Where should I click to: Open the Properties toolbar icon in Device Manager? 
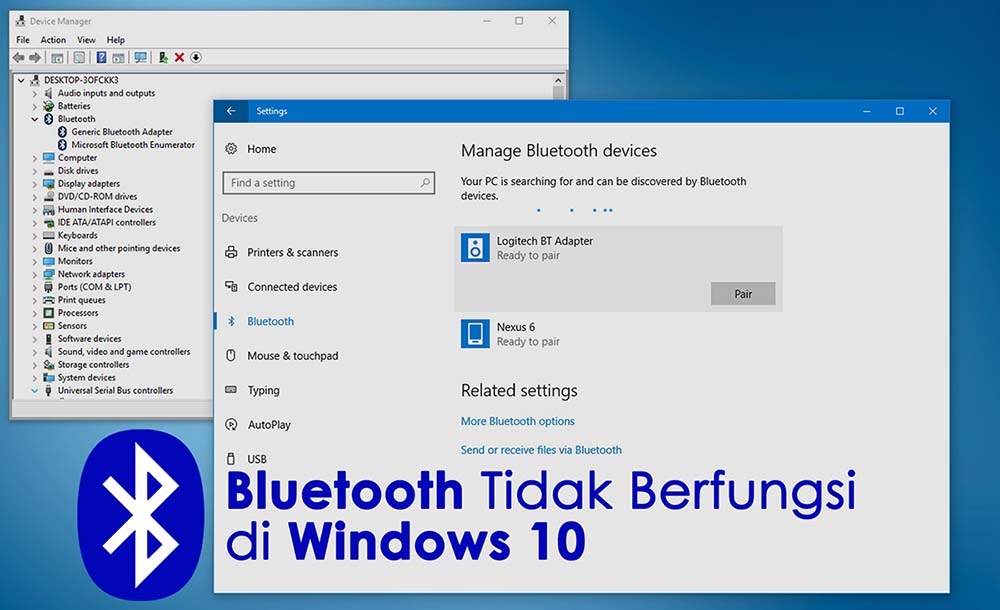pos(79,57)
